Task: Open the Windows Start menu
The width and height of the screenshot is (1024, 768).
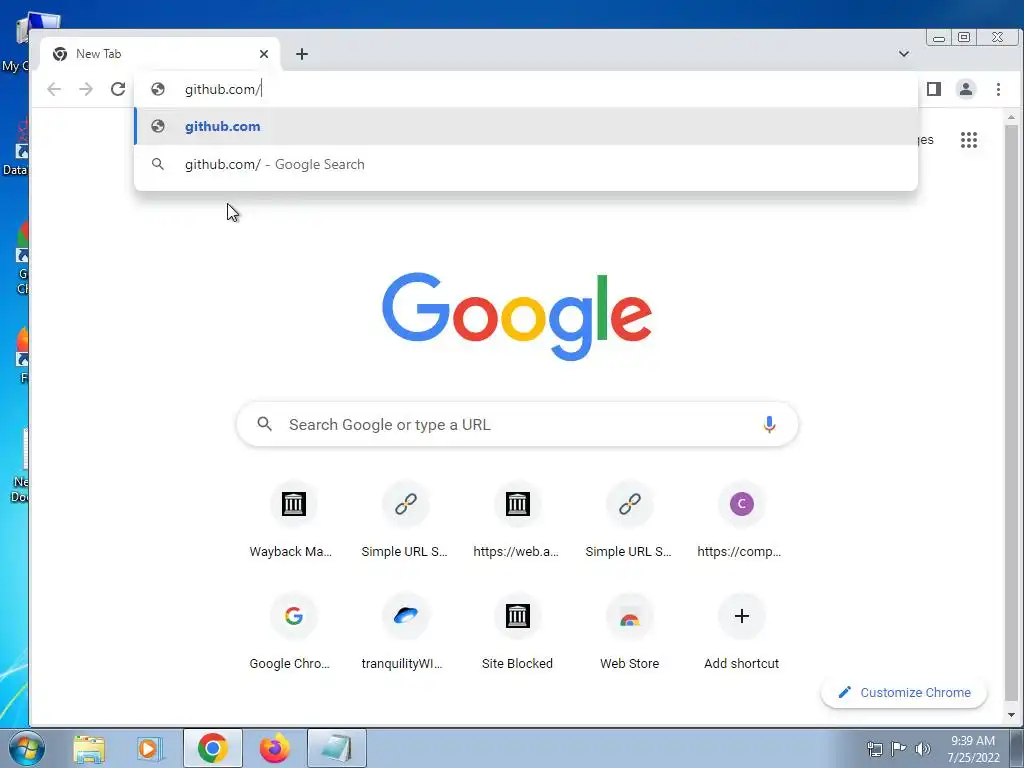Action: coord(27,748)
